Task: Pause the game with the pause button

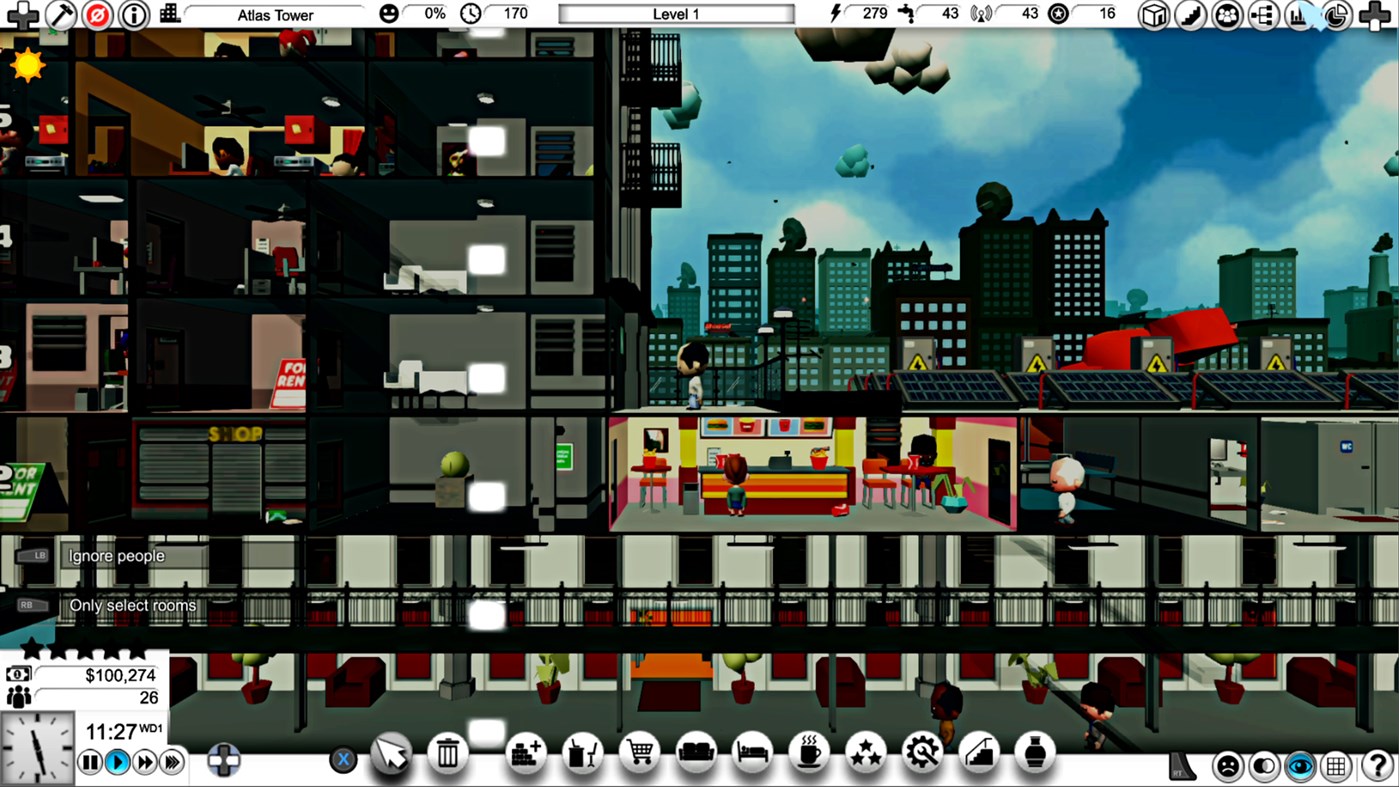Action: click(89, 761)
